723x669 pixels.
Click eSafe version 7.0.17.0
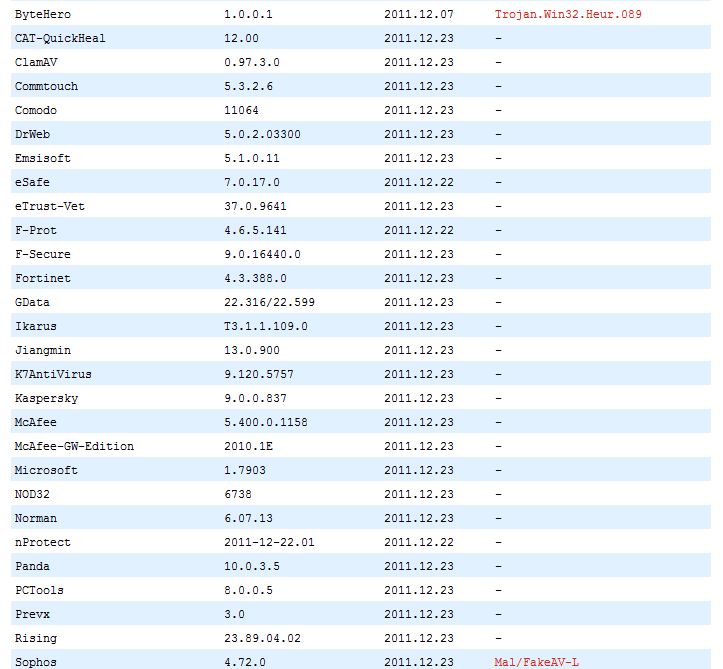tap(252, 182)
